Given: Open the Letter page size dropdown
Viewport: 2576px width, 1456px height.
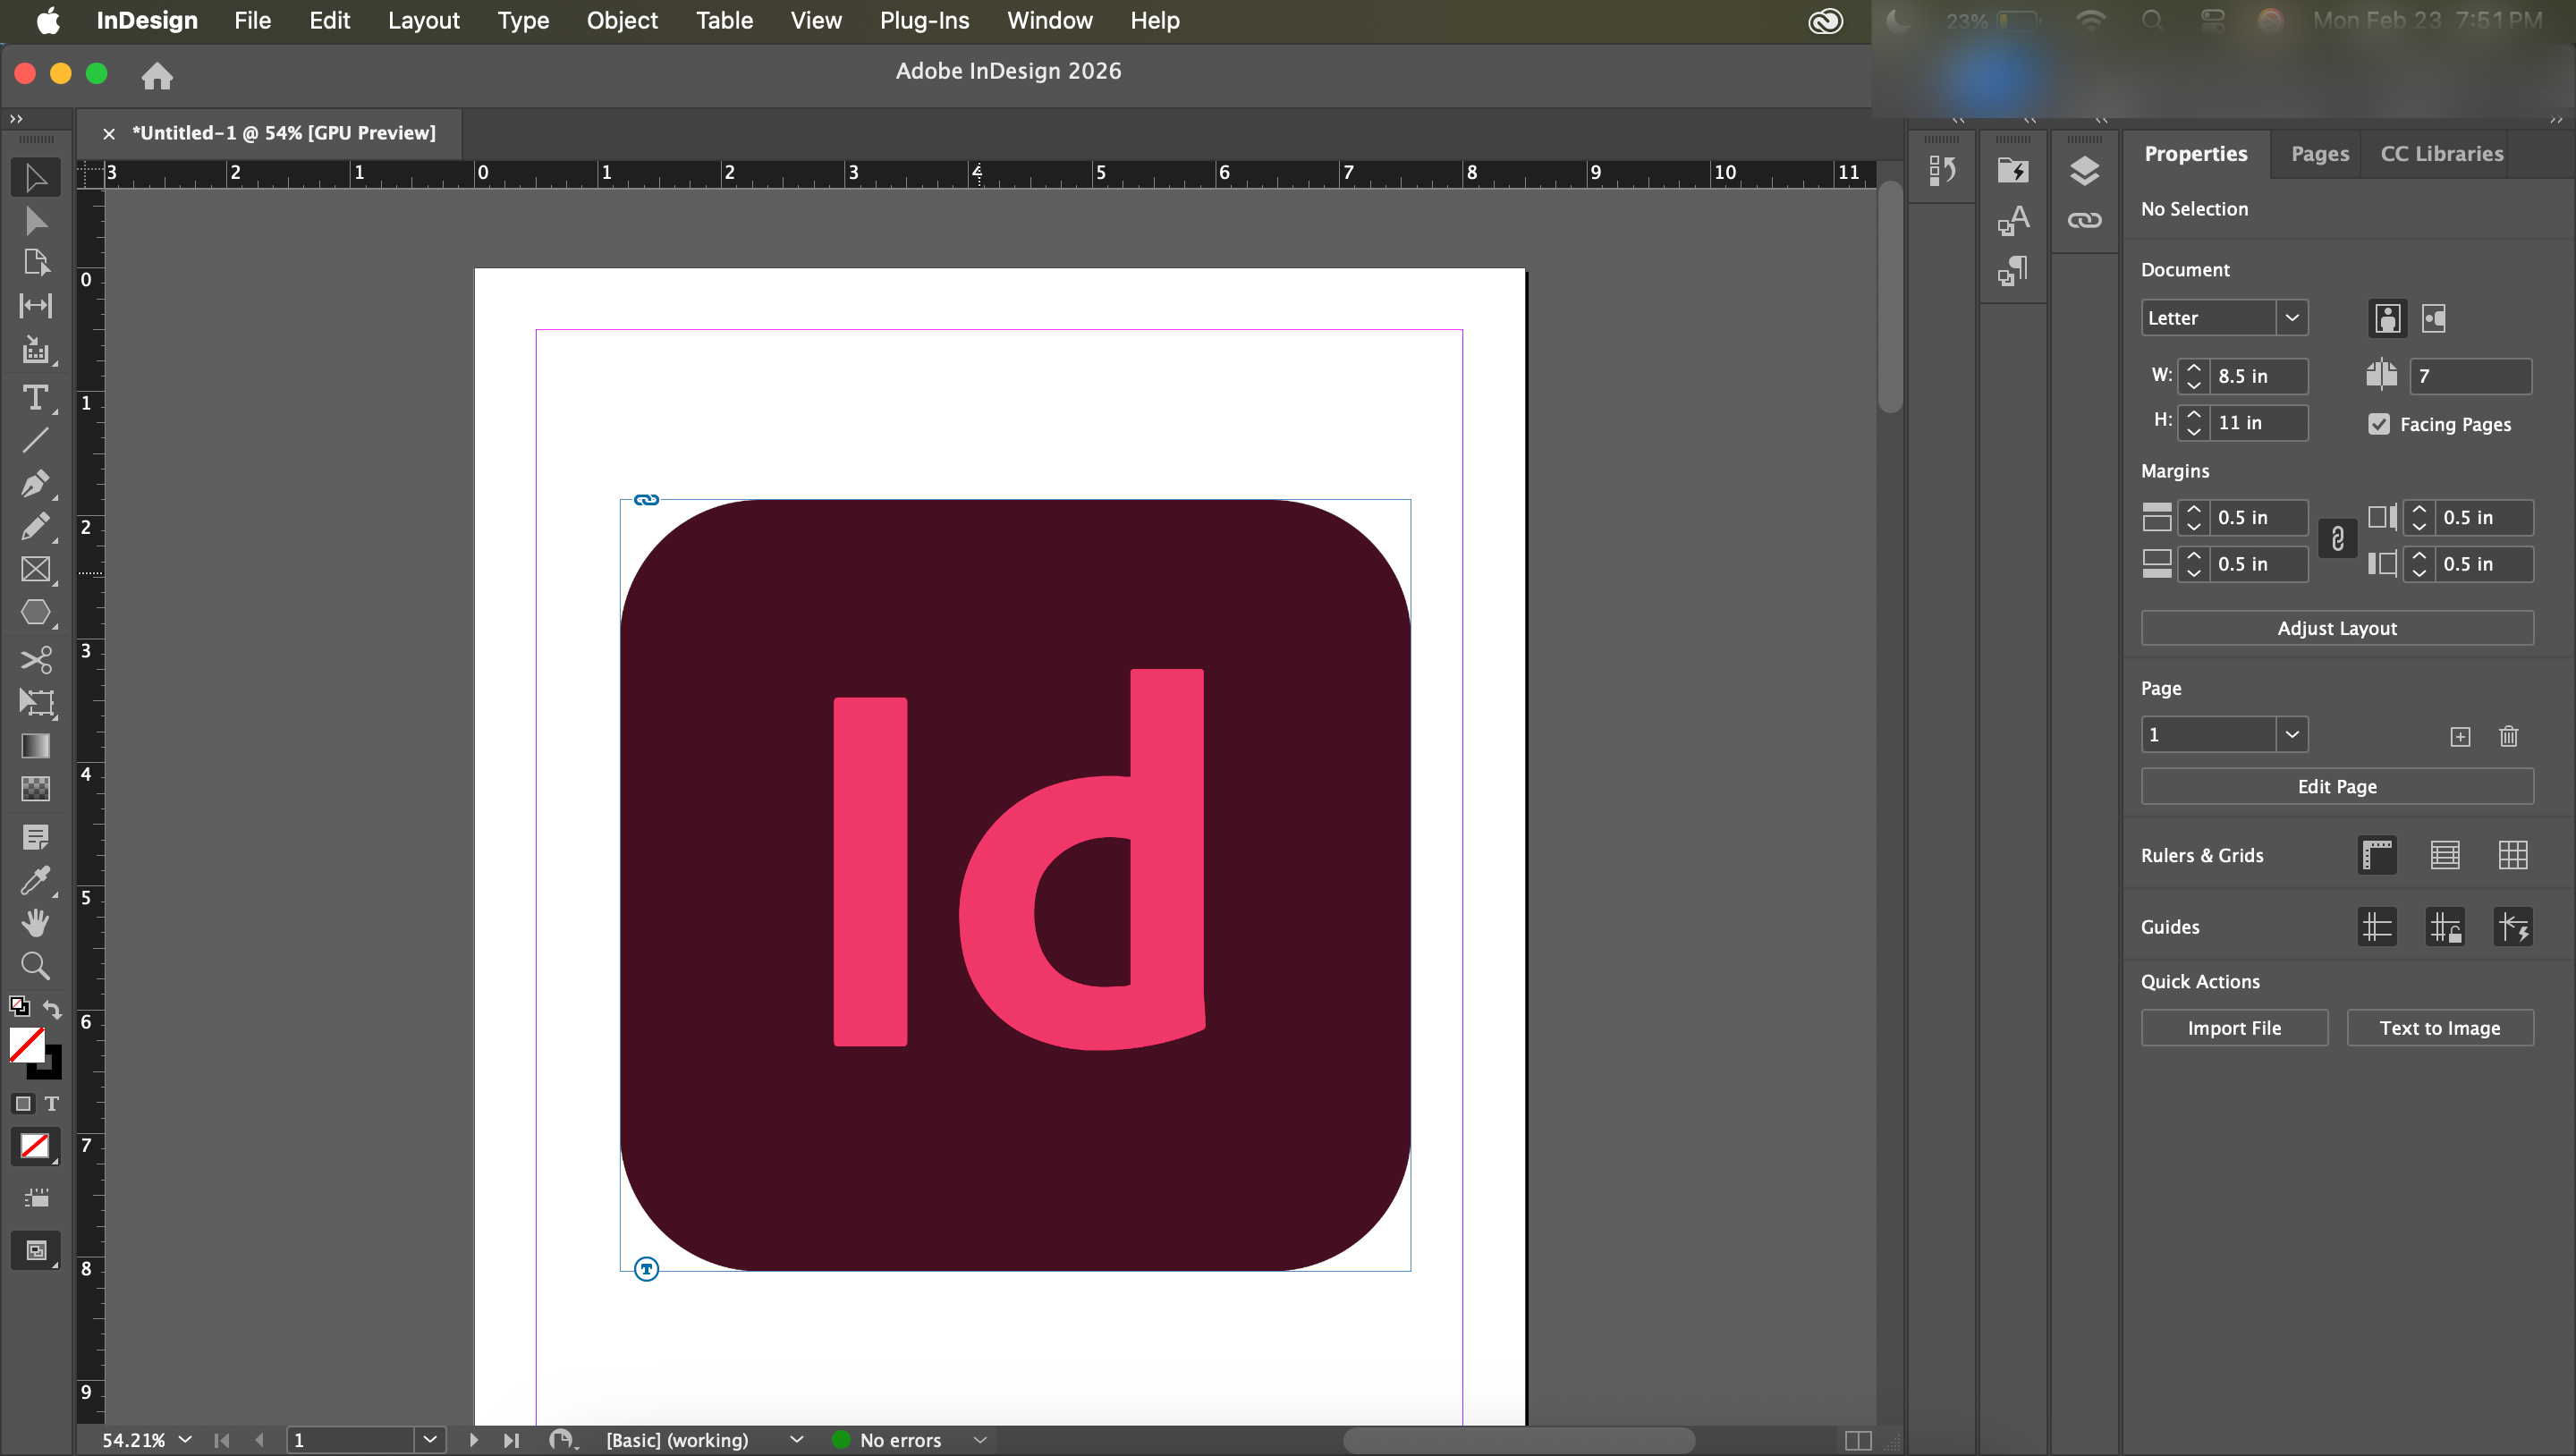Looking at the screenshot, I should tap(2291, 318).
